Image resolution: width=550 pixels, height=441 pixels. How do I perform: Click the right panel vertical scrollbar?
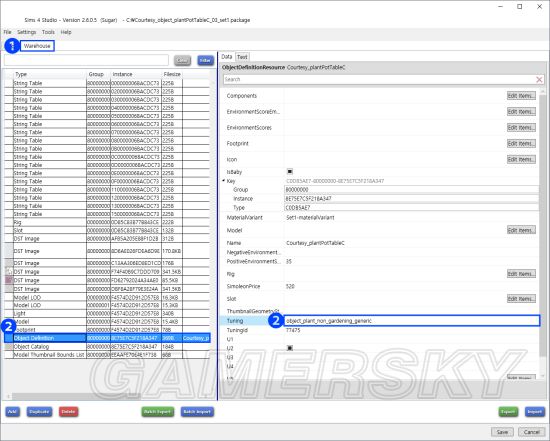pos(544,225)
